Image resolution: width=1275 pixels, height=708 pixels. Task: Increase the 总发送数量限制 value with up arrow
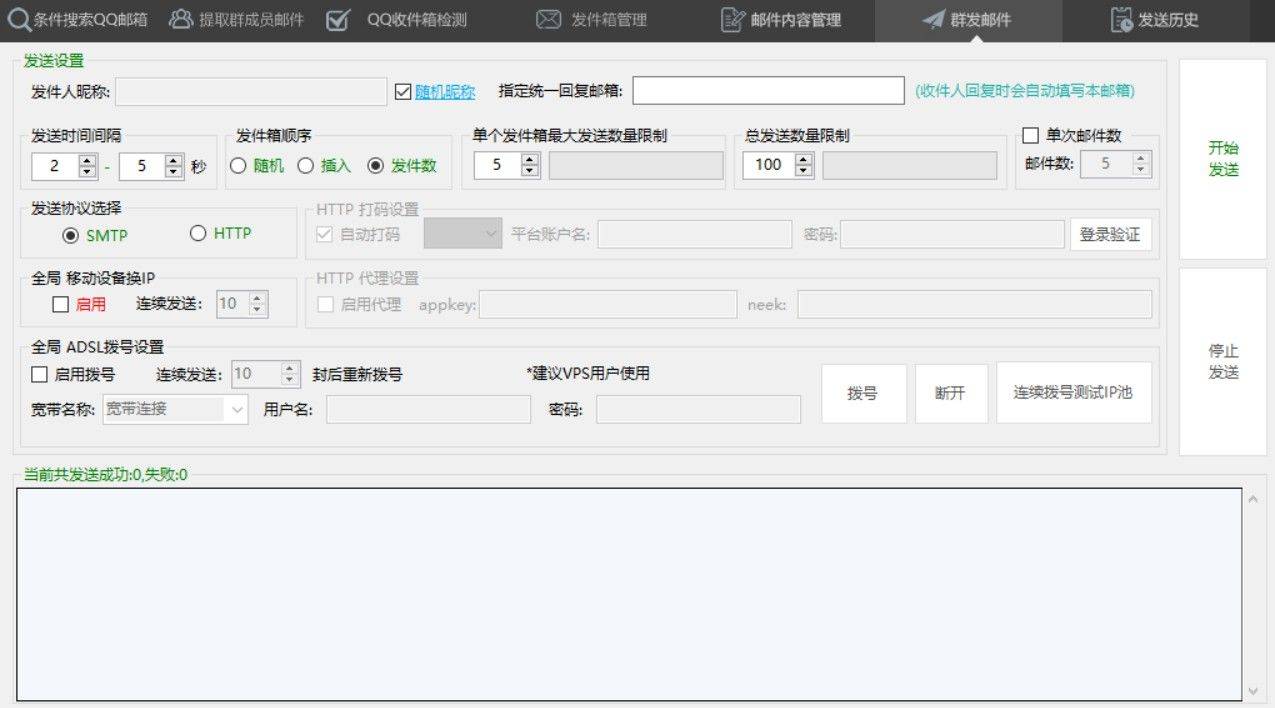[804, 159]
